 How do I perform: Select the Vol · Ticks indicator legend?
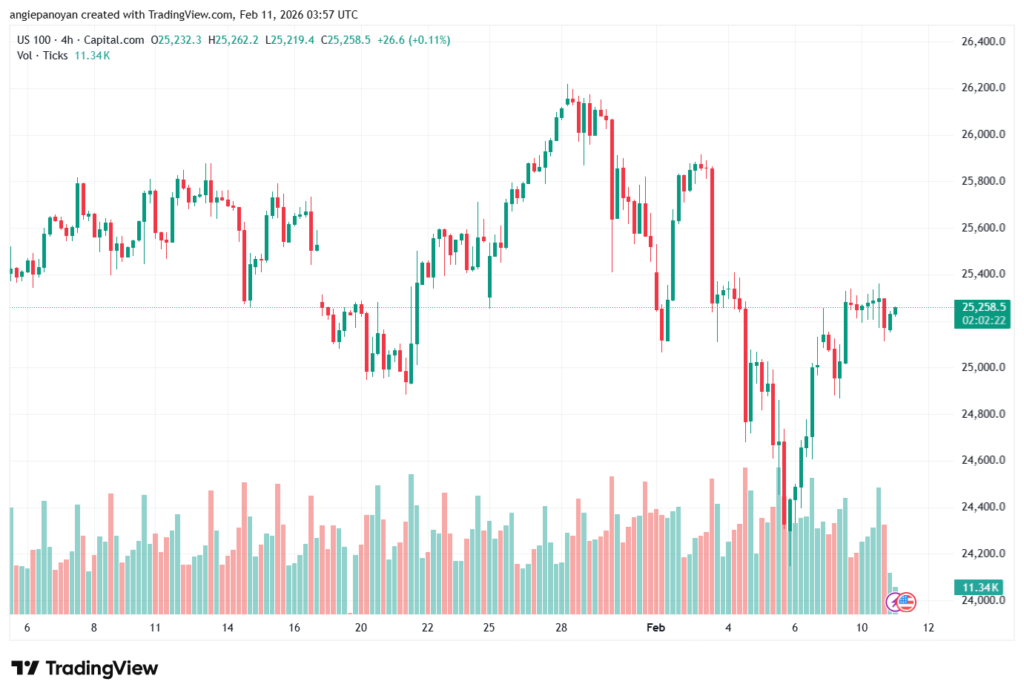(x=43, y=55)
